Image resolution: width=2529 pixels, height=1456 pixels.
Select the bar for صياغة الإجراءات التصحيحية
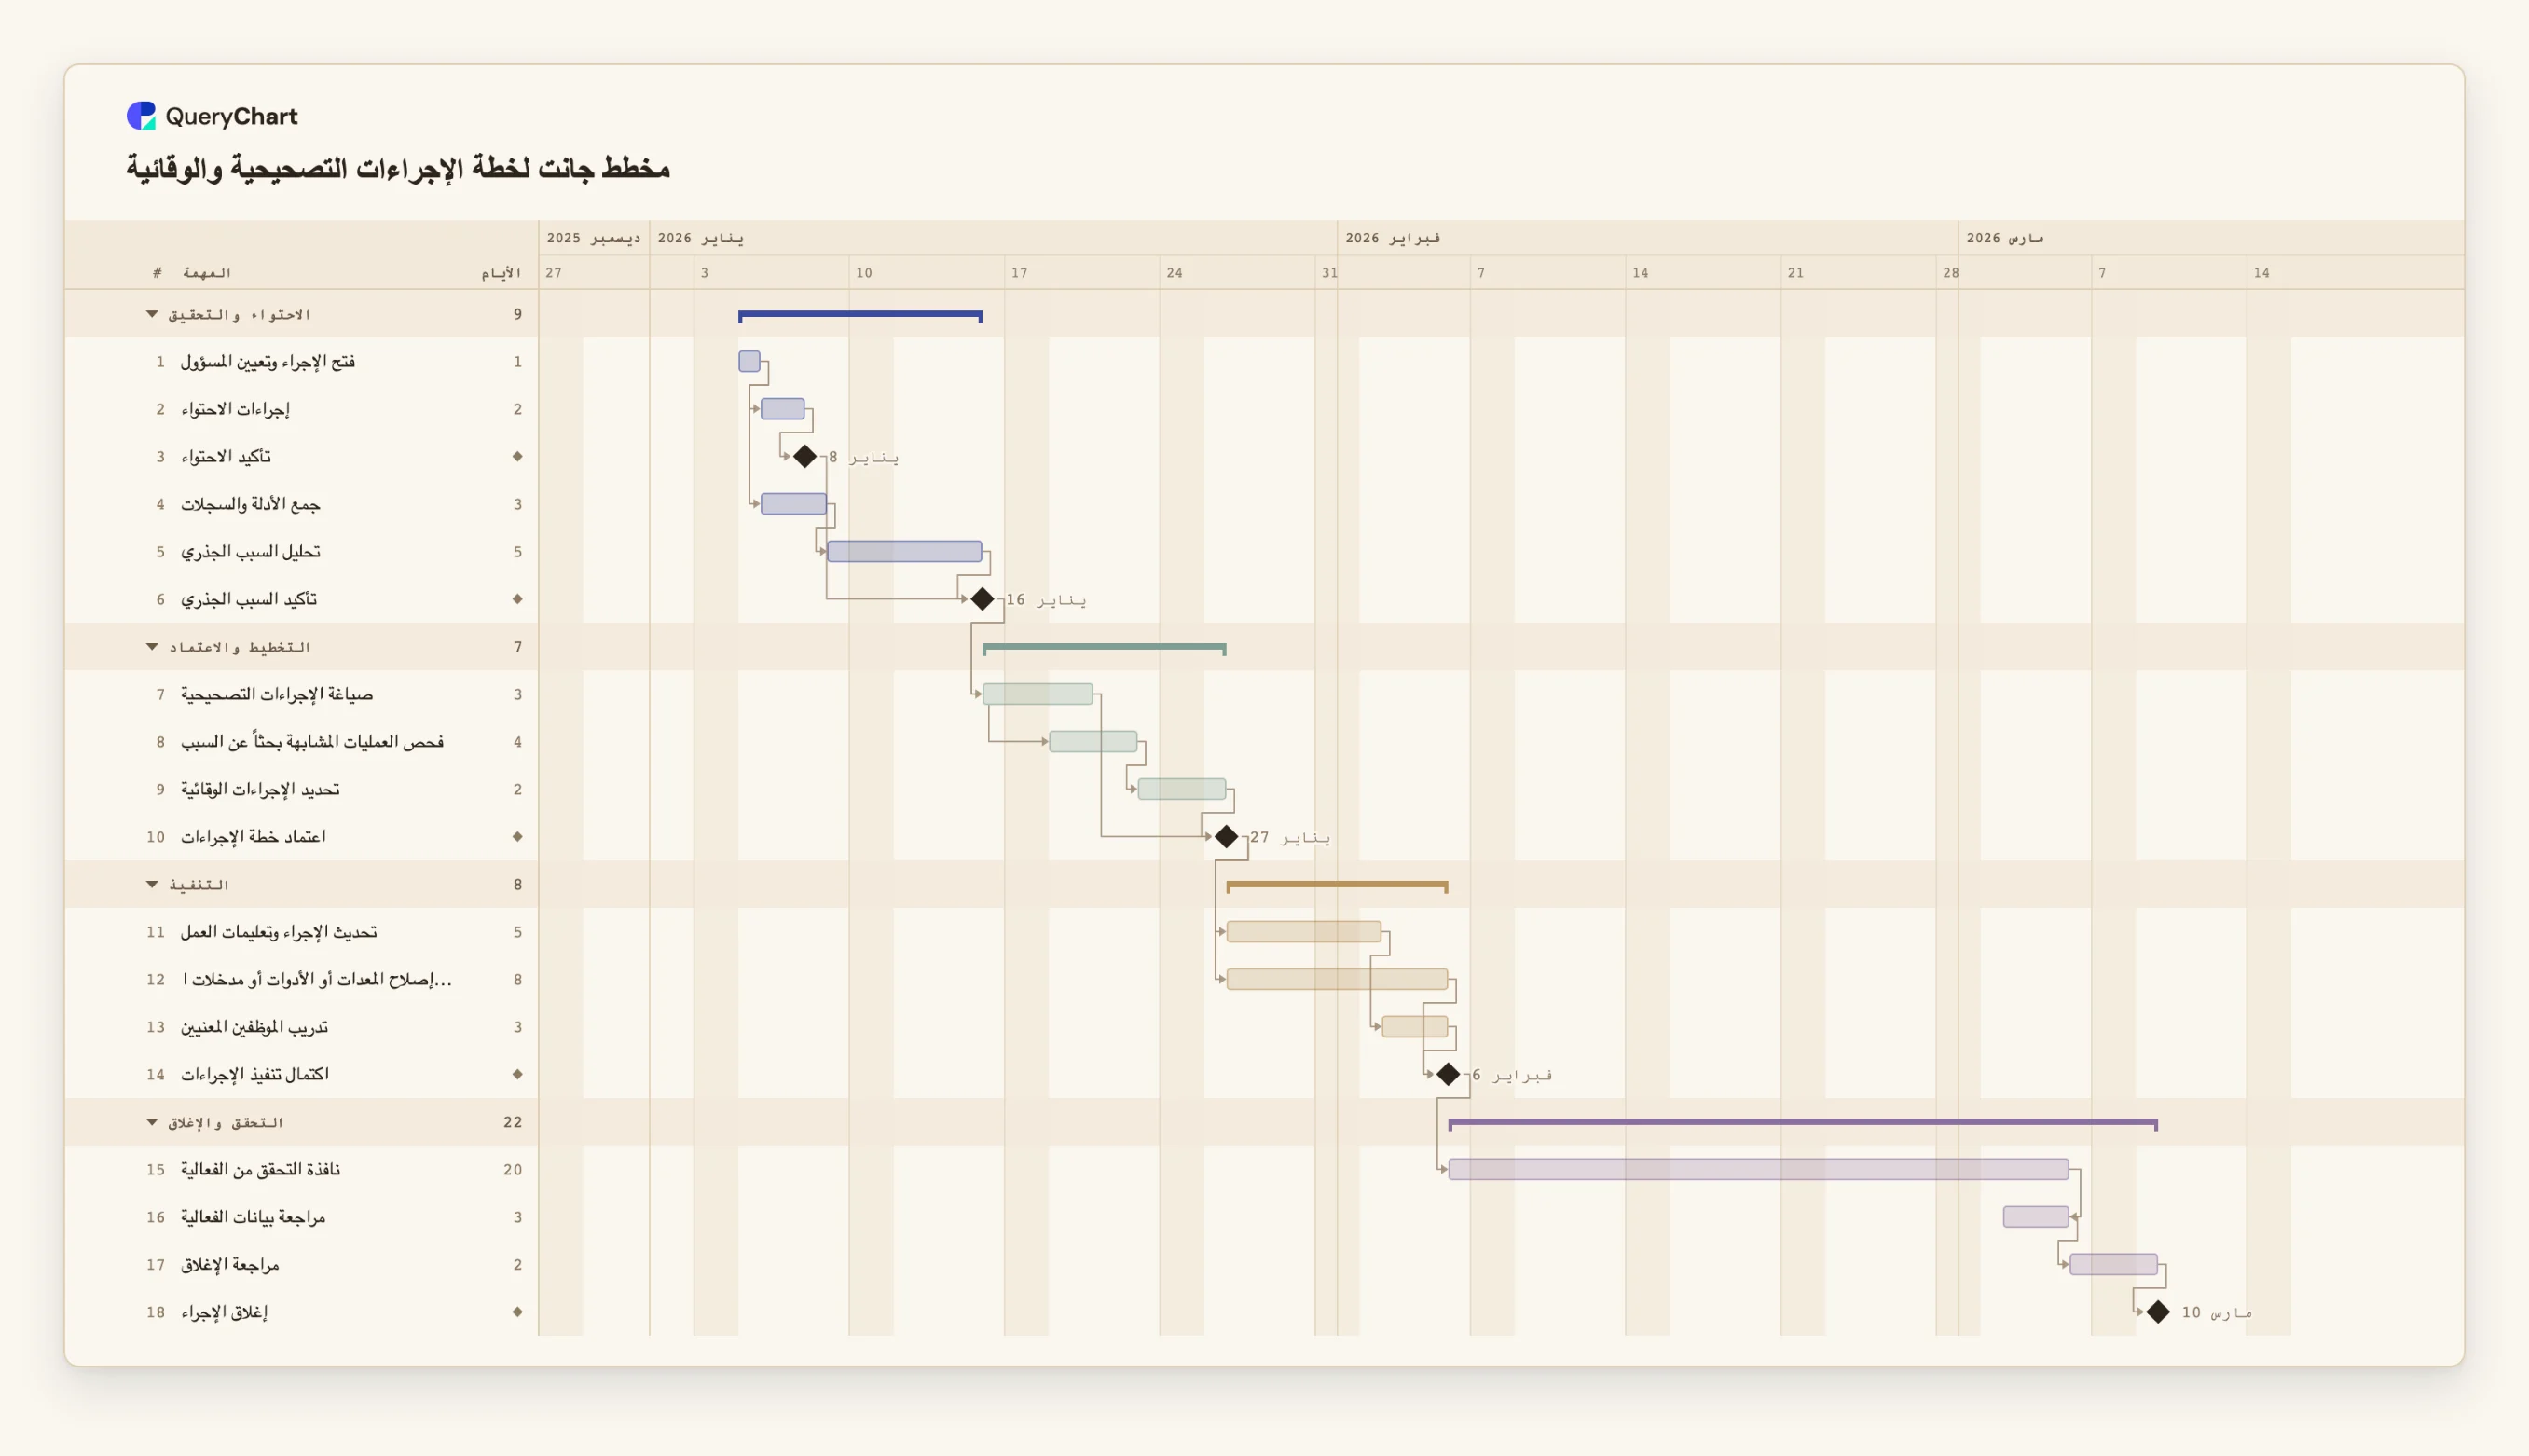(x=1038, y=694)
